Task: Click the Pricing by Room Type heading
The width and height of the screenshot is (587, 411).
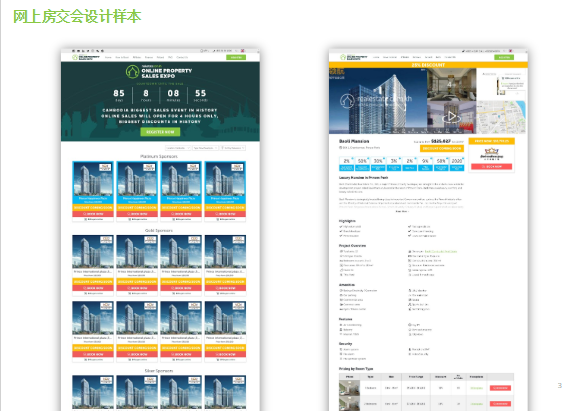Action: tap(356, 369)
